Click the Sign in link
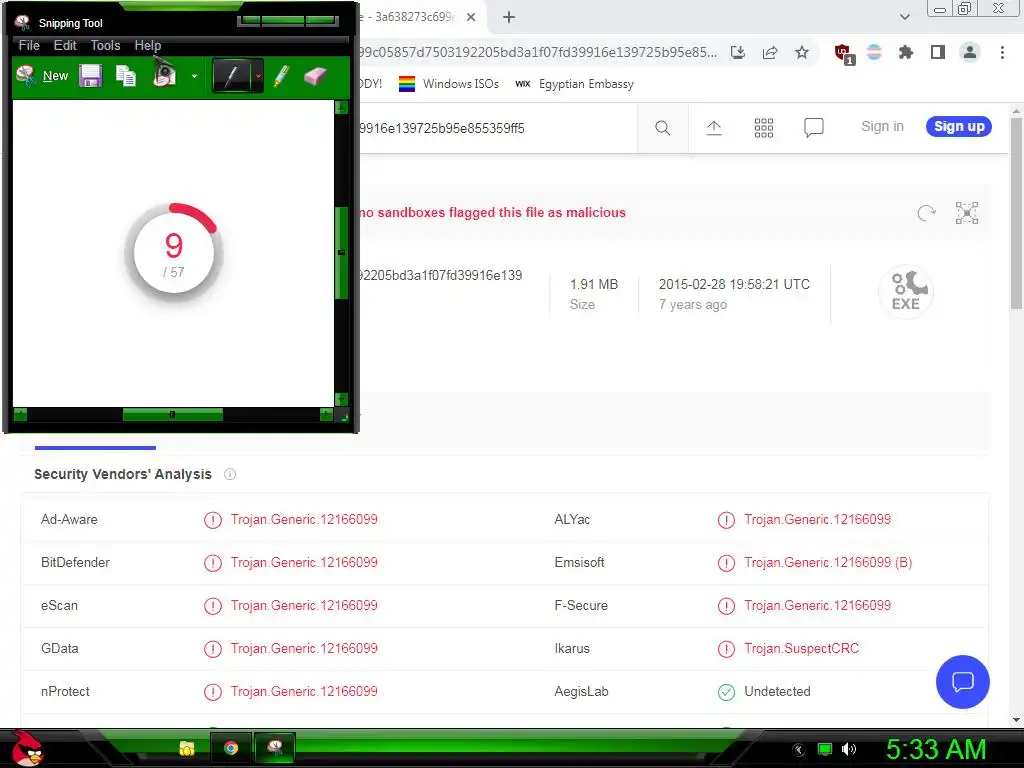This screenshot has height=768, width=1024. tap(882, 127)
